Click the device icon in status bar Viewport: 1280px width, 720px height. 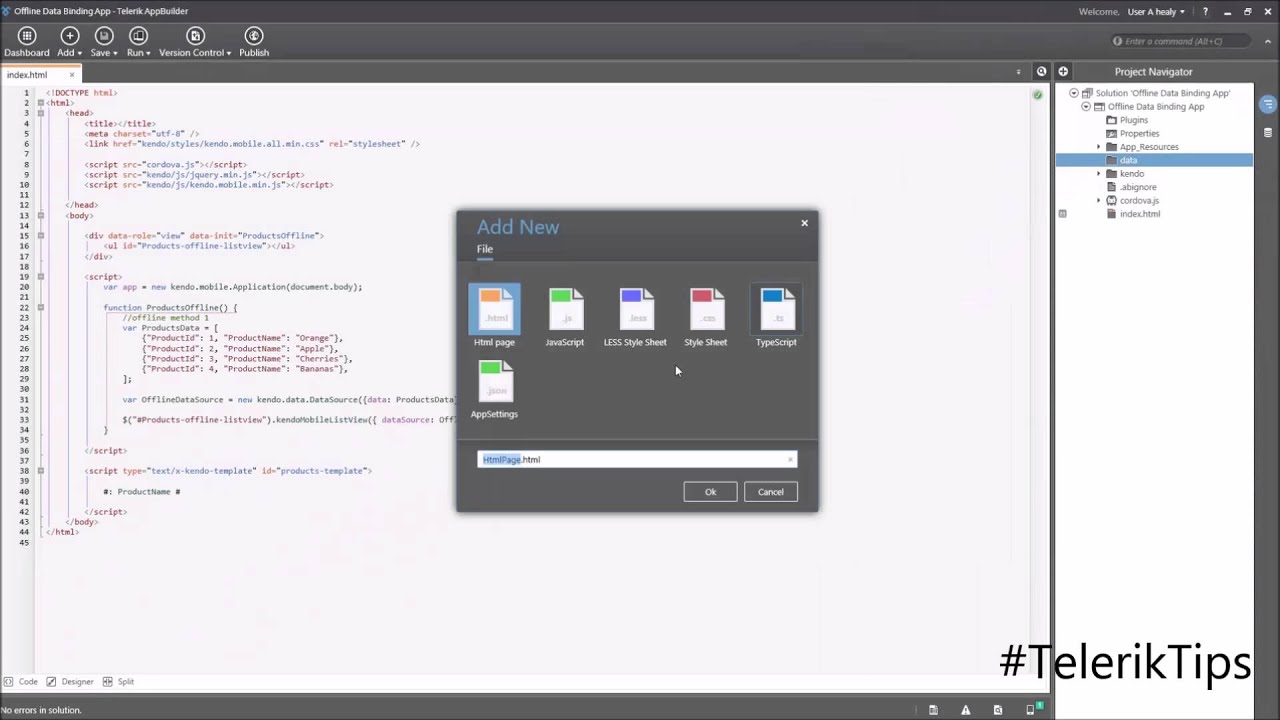(x=1031, y=710)
